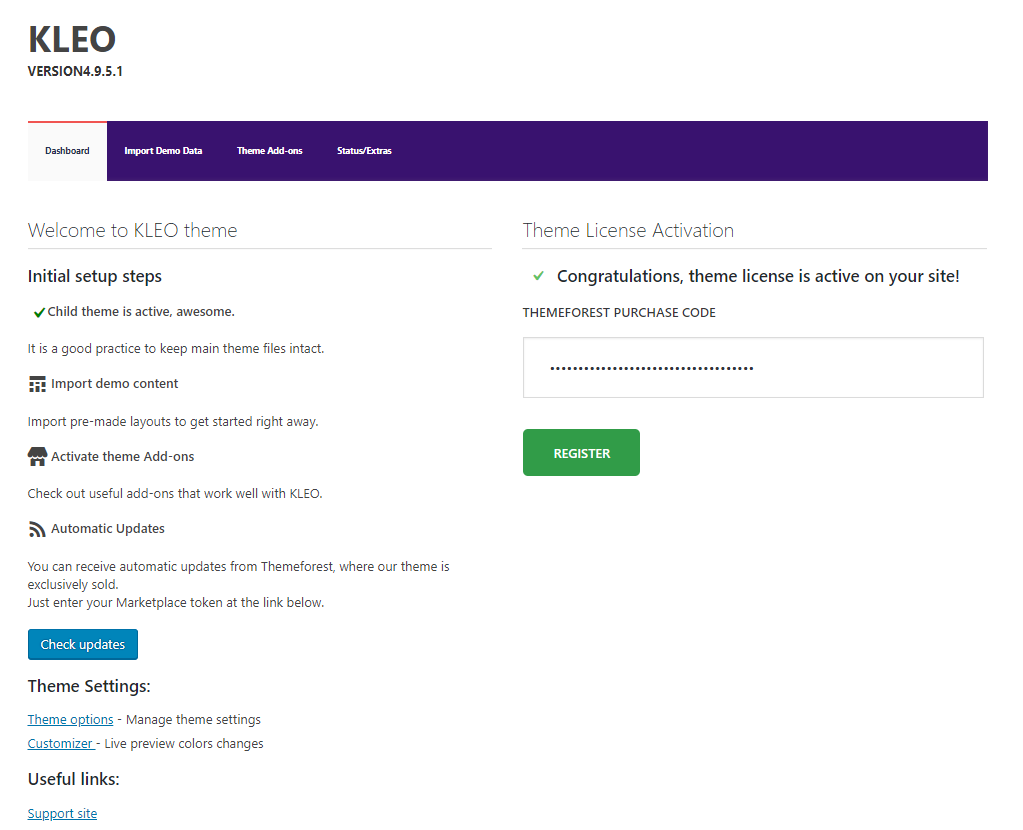
Task: Click the 'Import demo content' heading
Action: click(114, 384)
